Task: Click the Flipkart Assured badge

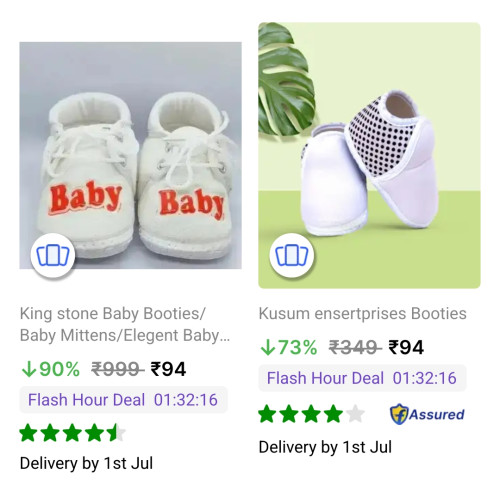Action: click(x=427, y=414)
